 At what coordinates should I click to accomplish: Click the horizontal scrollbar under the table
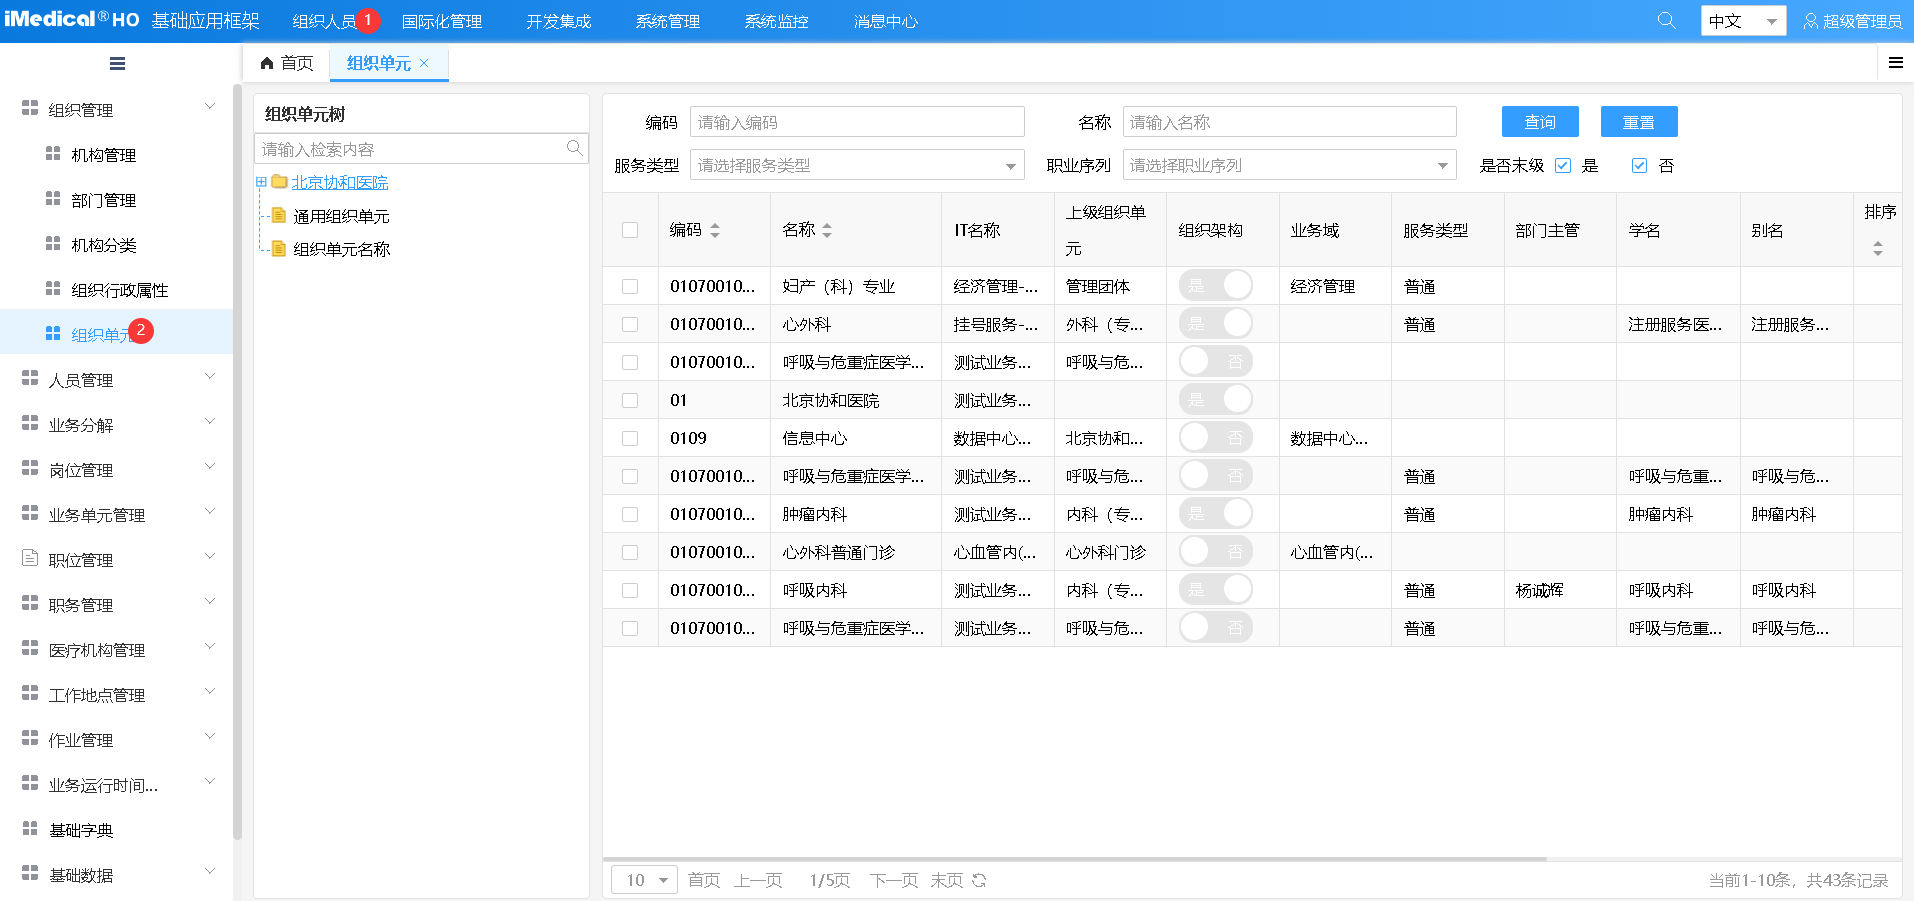1075,858
